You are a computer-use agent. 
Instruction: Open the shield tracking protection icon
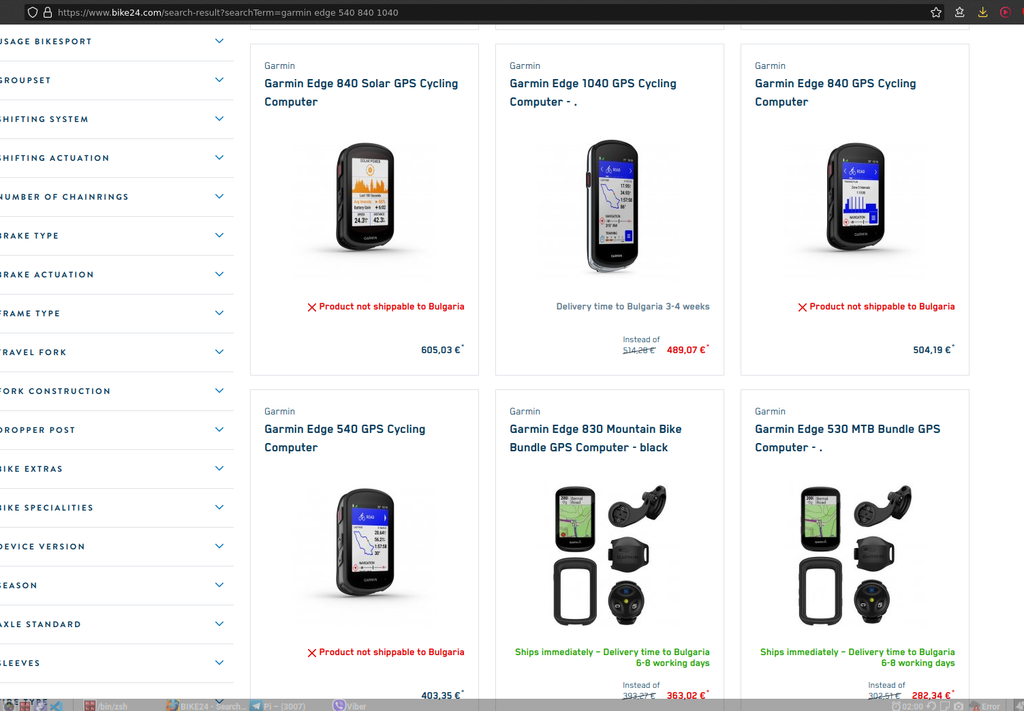[33, 12]
